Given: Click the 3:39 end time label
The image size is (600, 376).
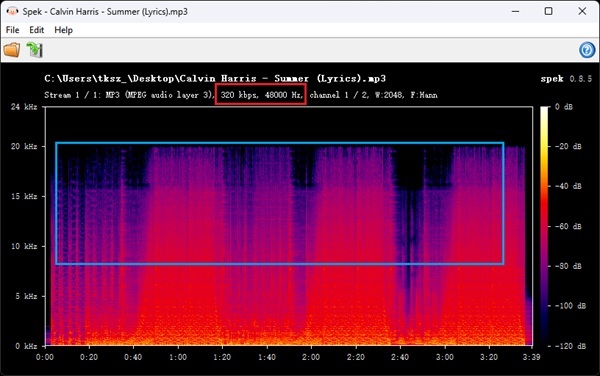Looking at the screenshot, I should (x=532, y=357).
